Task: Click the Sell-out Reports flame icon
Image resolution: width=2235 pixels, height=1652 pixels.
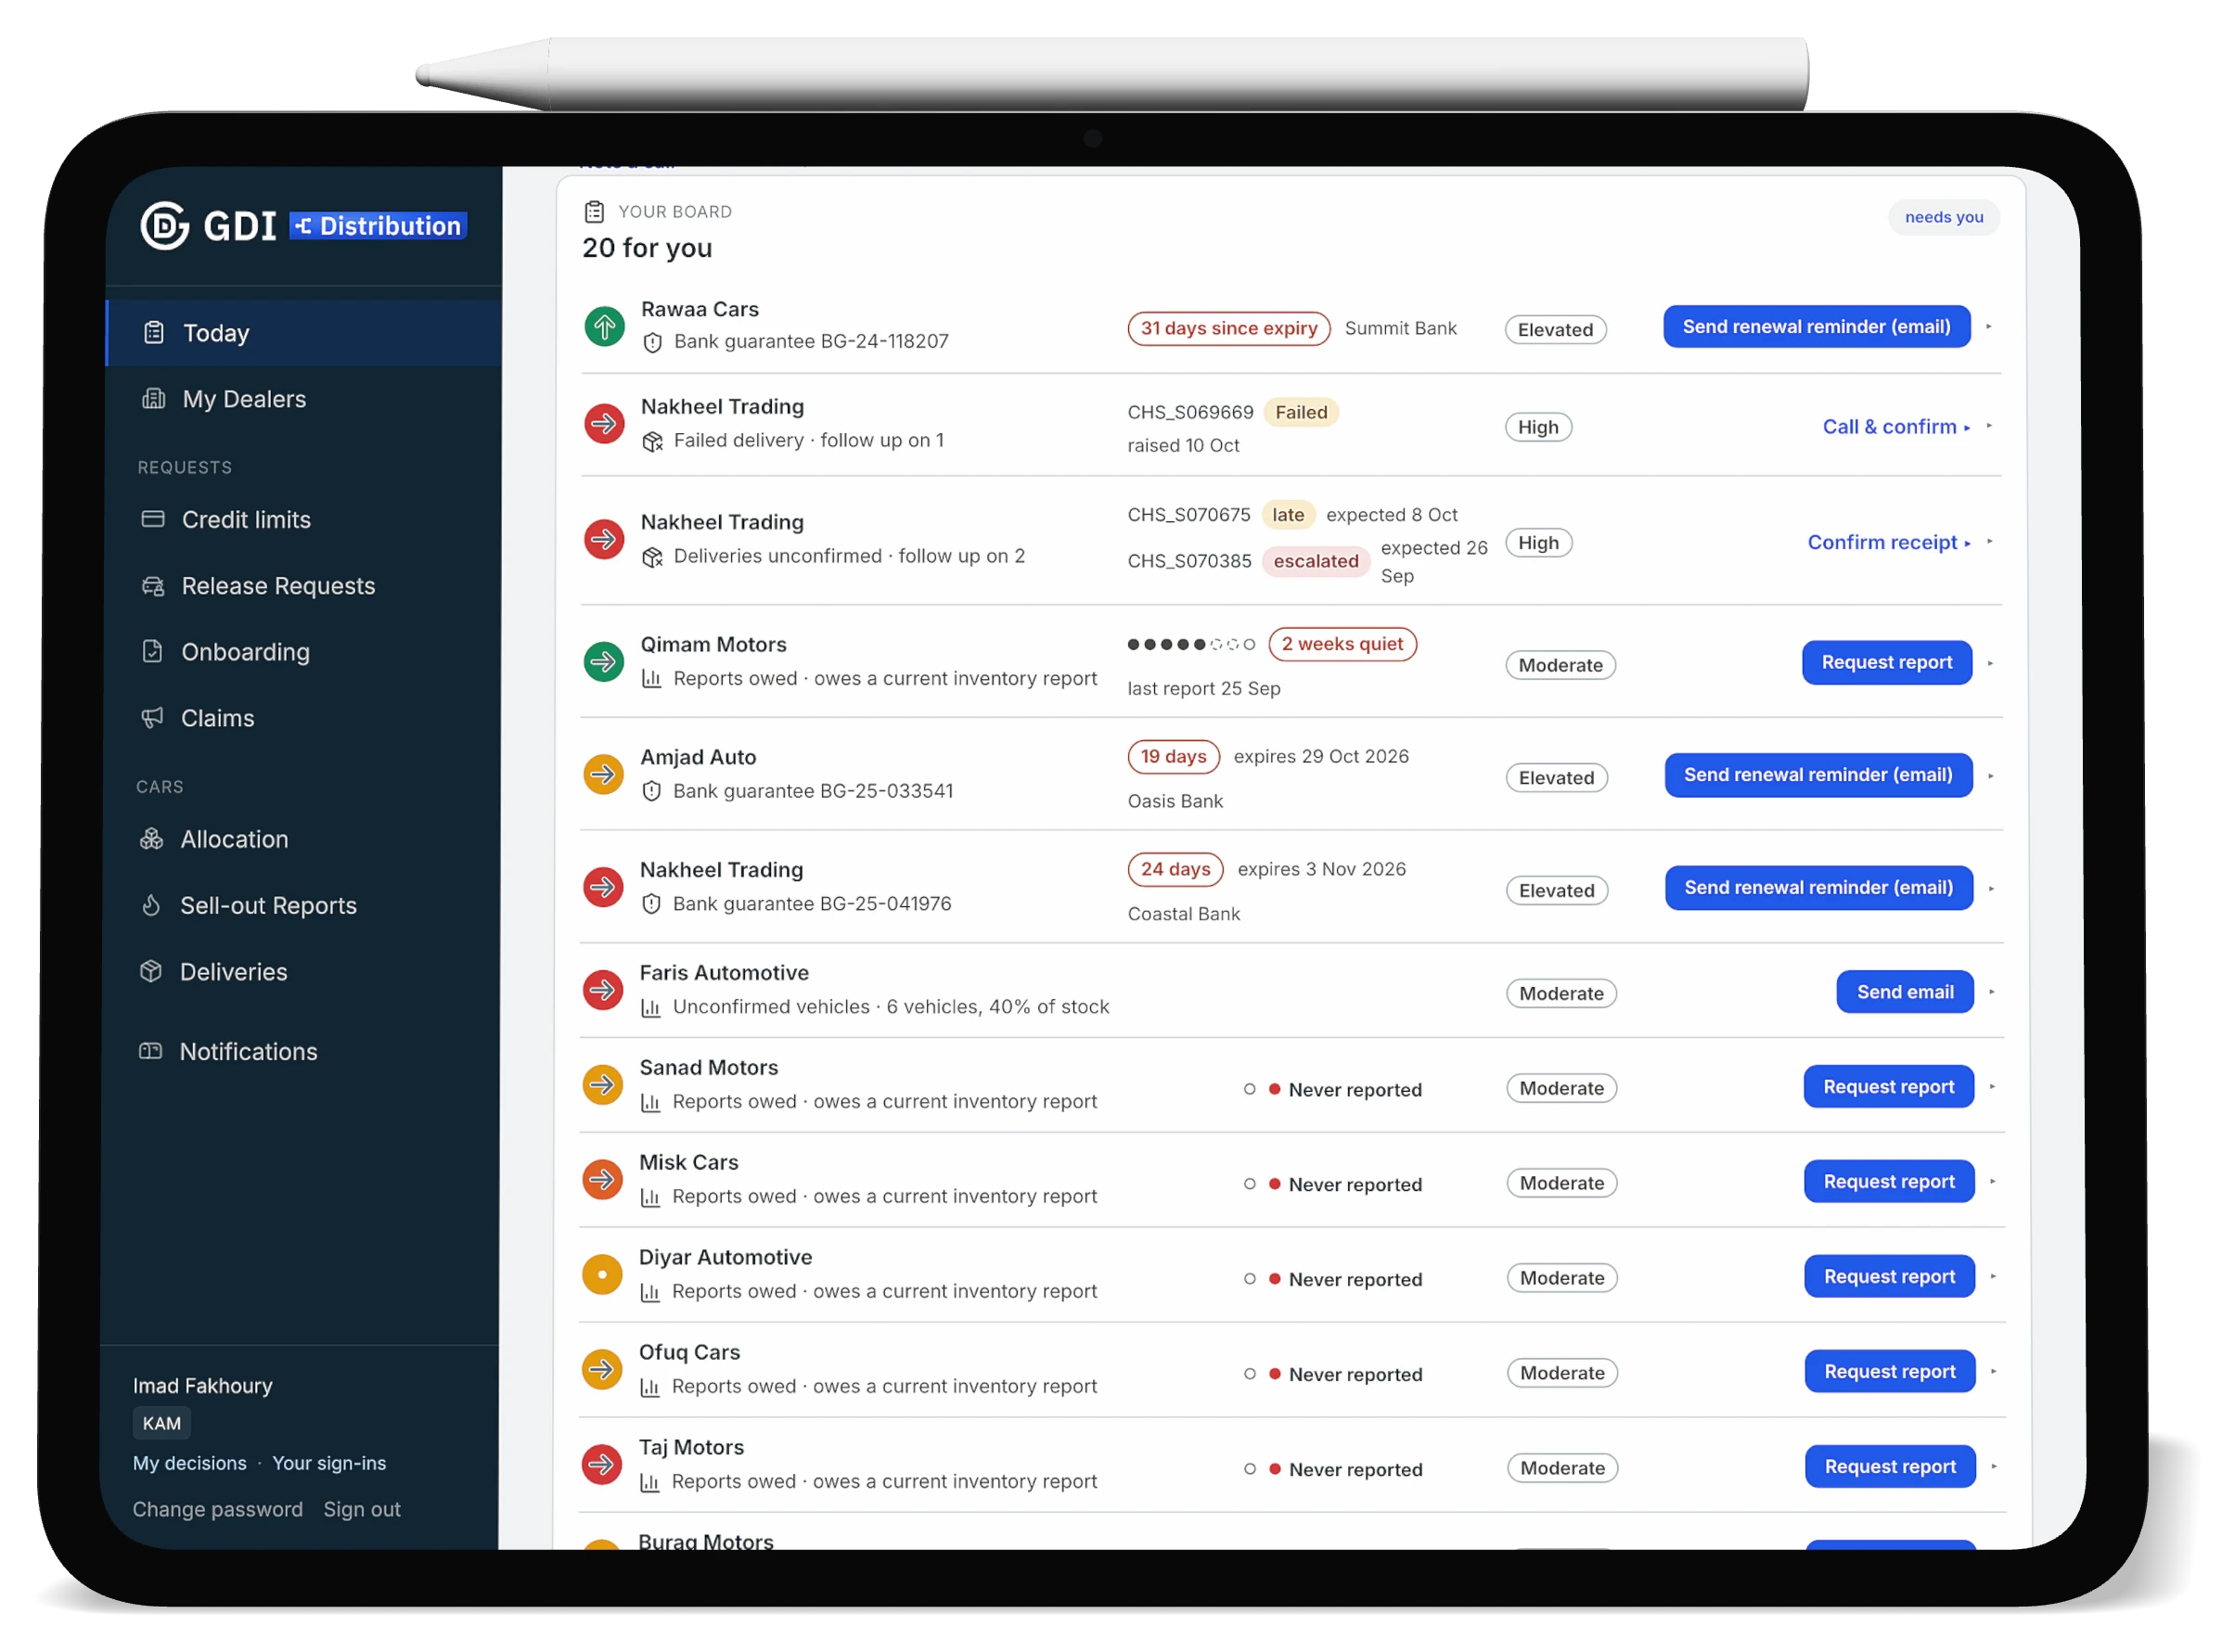Action: coord(151,904)
